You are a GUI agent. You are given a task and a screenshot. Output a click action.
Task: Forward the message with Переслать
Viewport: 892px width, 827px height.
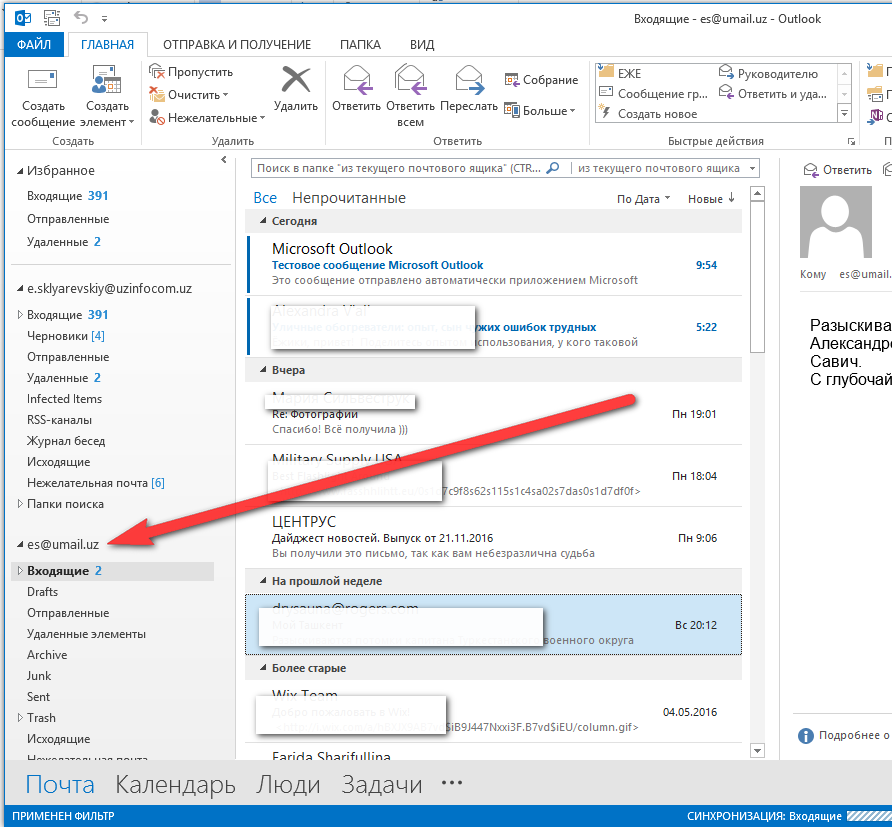(469, 89)
